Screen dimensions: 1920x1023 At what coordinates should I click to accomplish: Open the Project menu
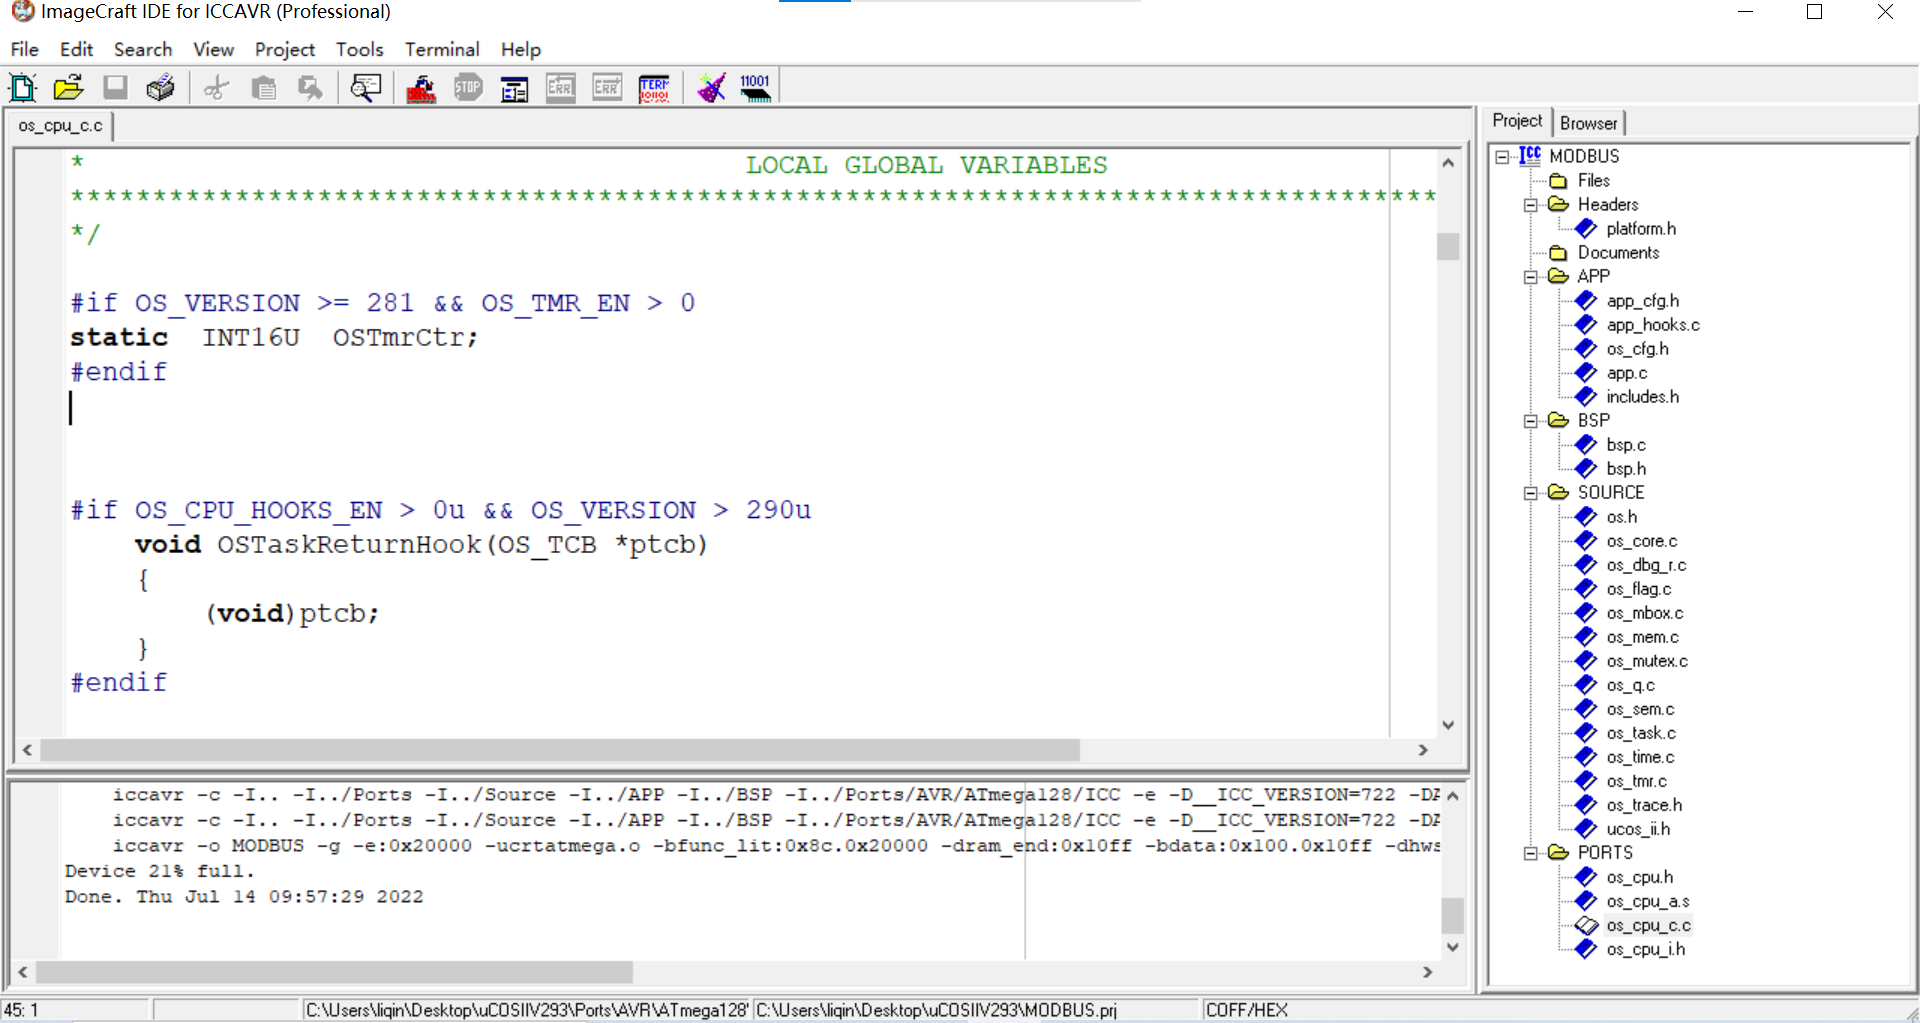[x=284, y=49]
